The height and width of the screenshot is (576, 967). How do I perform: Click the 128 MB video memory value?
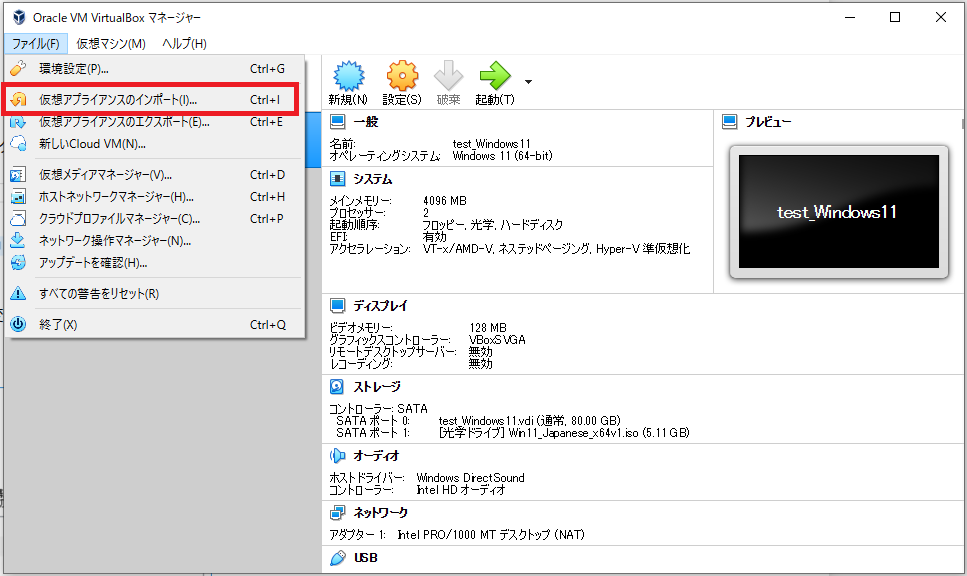pos(488,327)
